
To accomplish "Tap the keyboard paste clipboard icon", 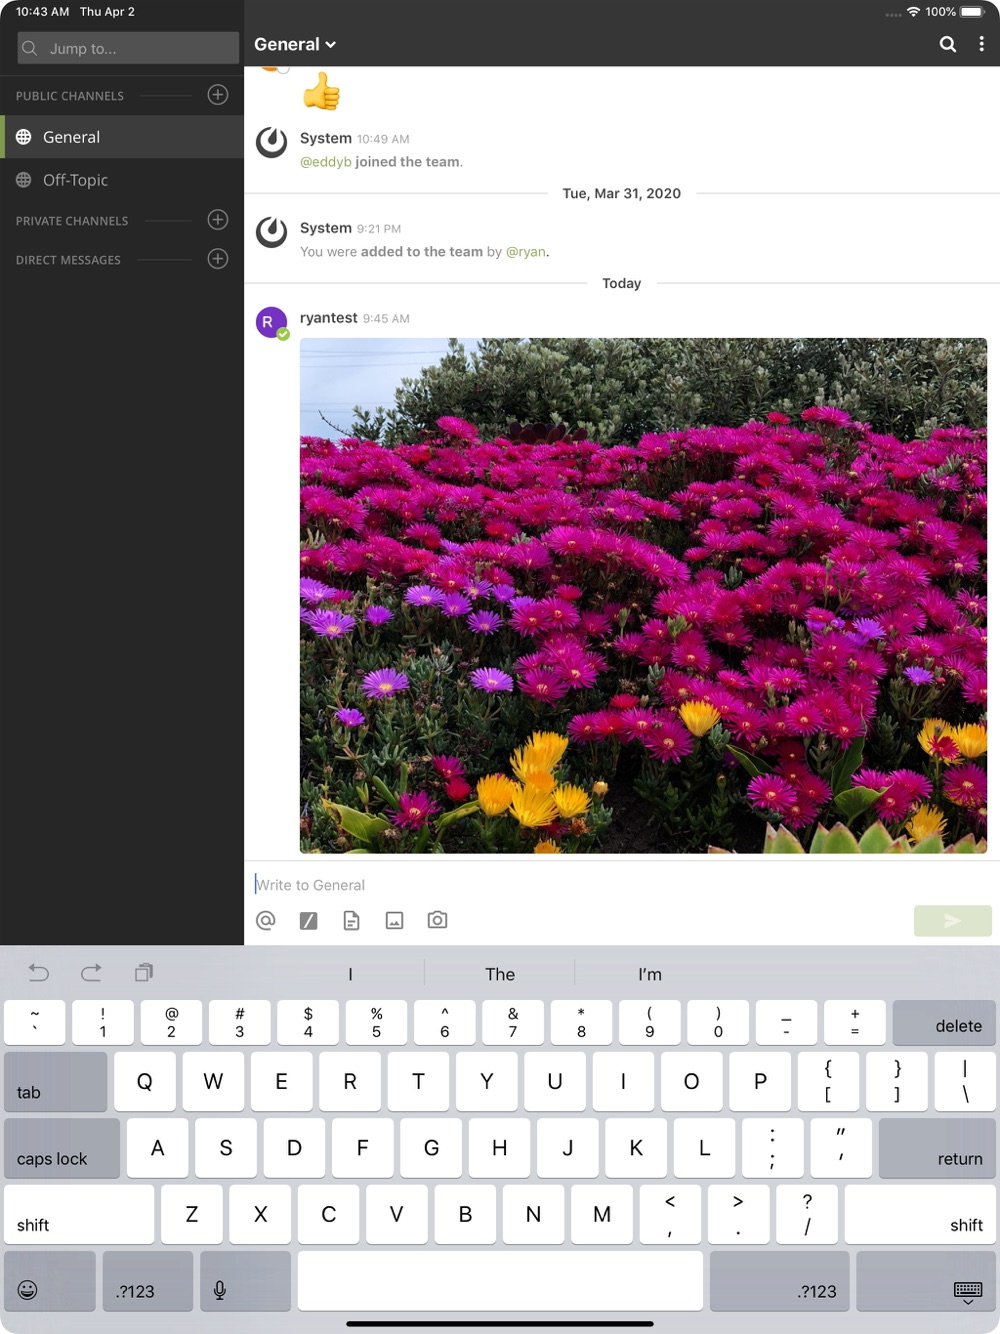I will (144, 972).
